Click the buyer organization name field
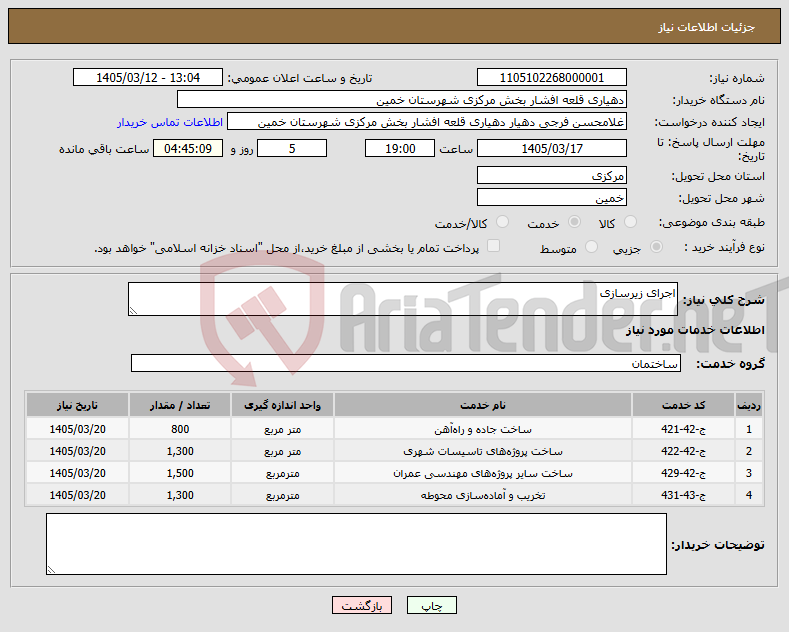This screenshot has height=632, width=789. click(402, 100)
